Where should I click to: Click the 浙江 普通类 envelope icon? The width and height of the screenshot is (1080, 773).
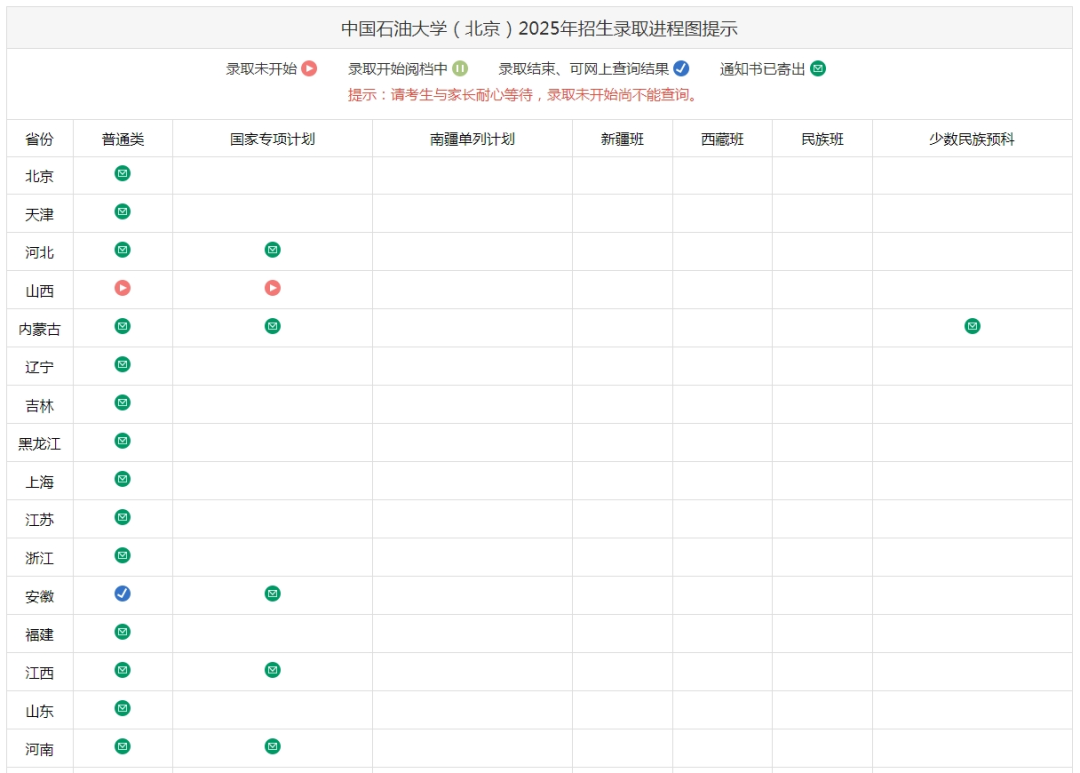pos(122,555)
